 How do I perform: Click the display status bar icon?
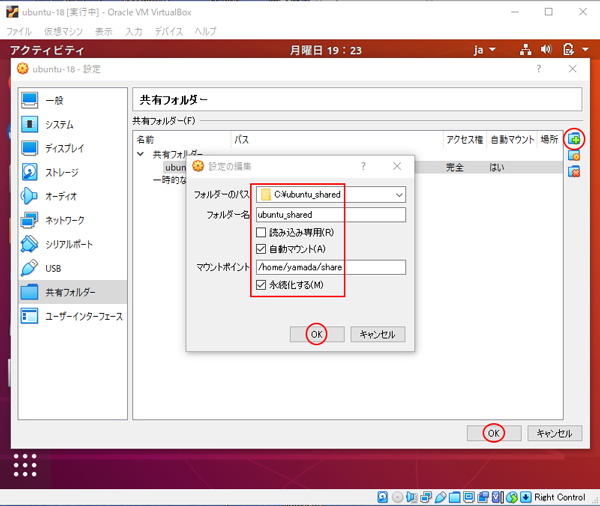click(469, 497)
